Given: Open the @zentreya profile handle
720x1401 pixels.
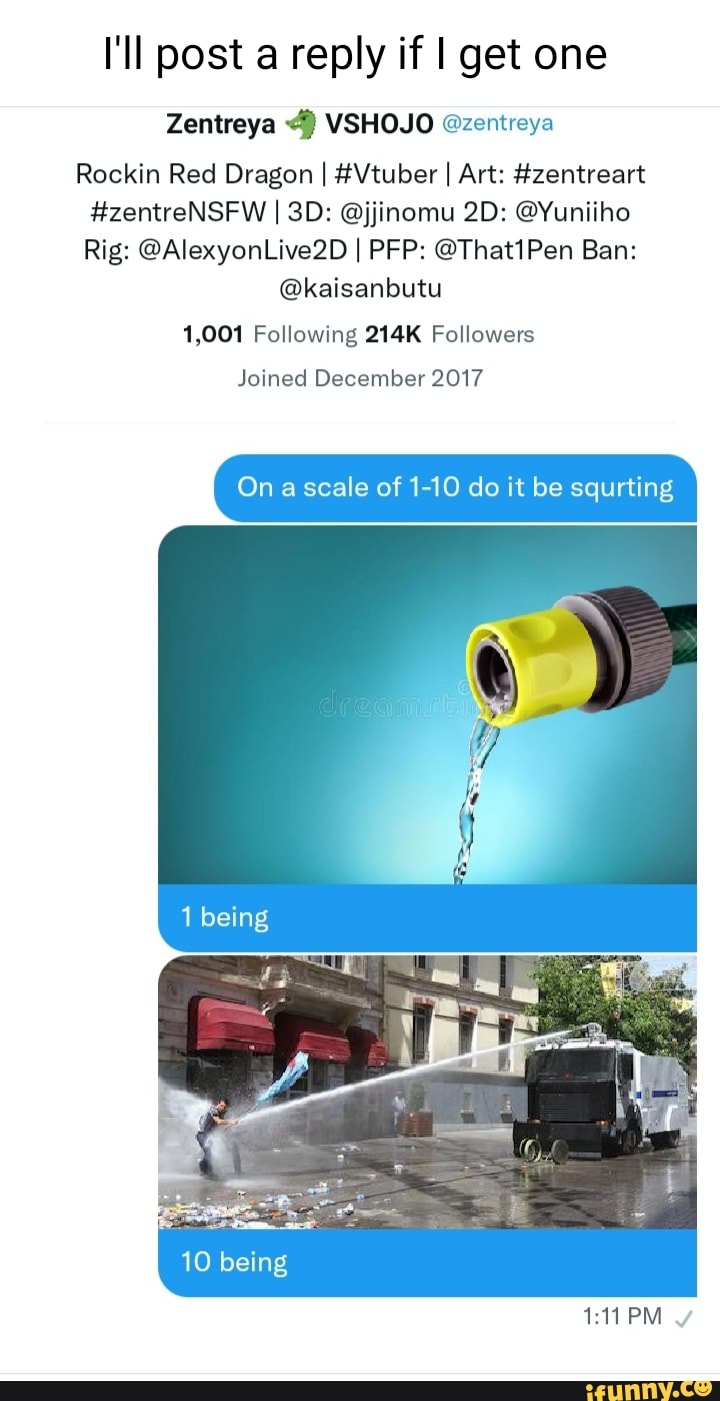Looking at the screenshot, I should 497,124.
